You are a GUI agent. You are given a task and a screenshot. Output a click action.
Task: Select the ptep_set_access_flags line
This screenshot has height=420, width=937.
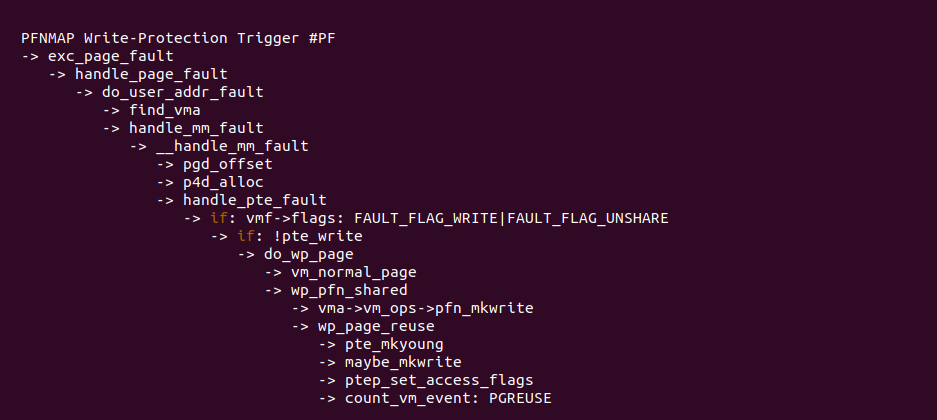[x=439, y=380]
